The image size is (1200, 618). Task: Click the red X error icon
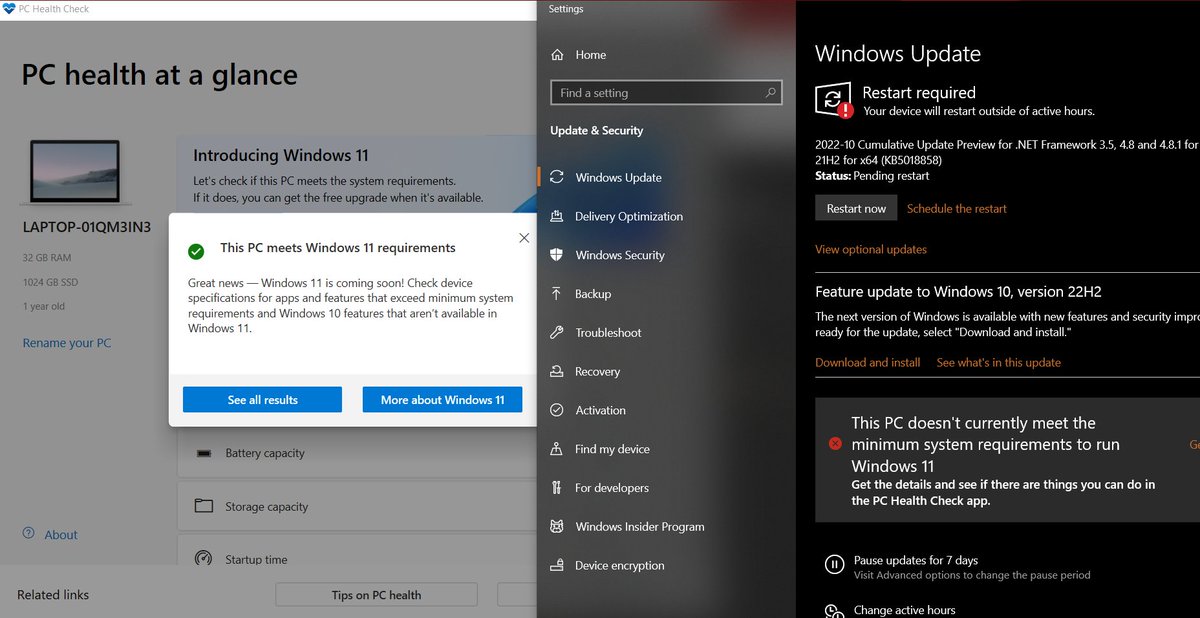835,443
